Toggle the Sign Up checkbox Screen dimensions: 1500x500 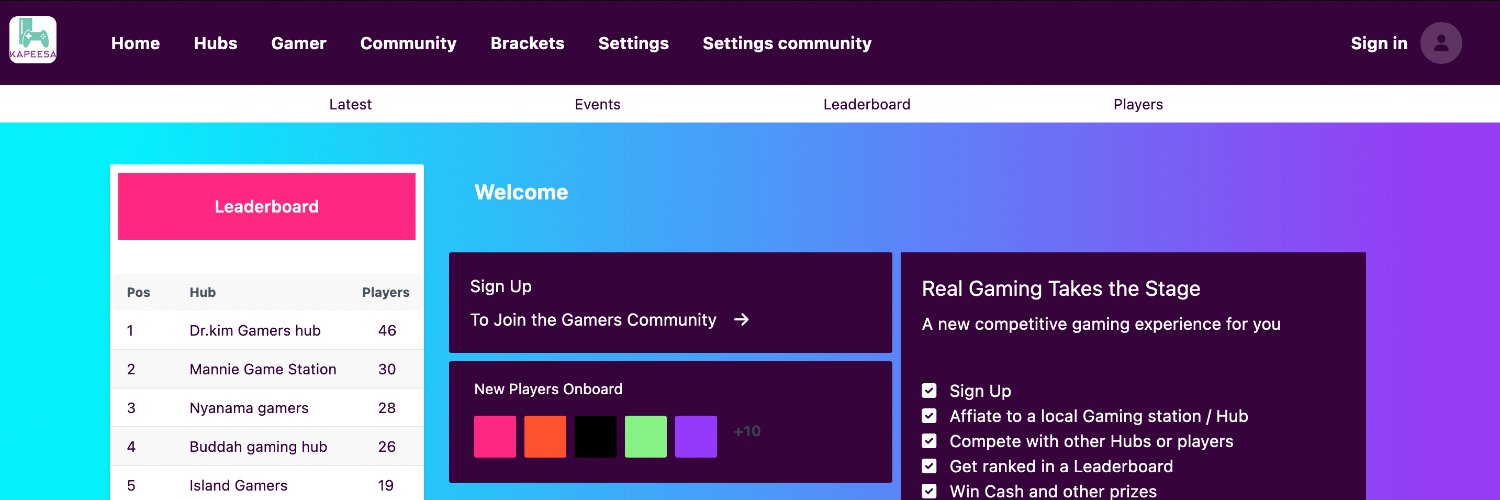929,390
